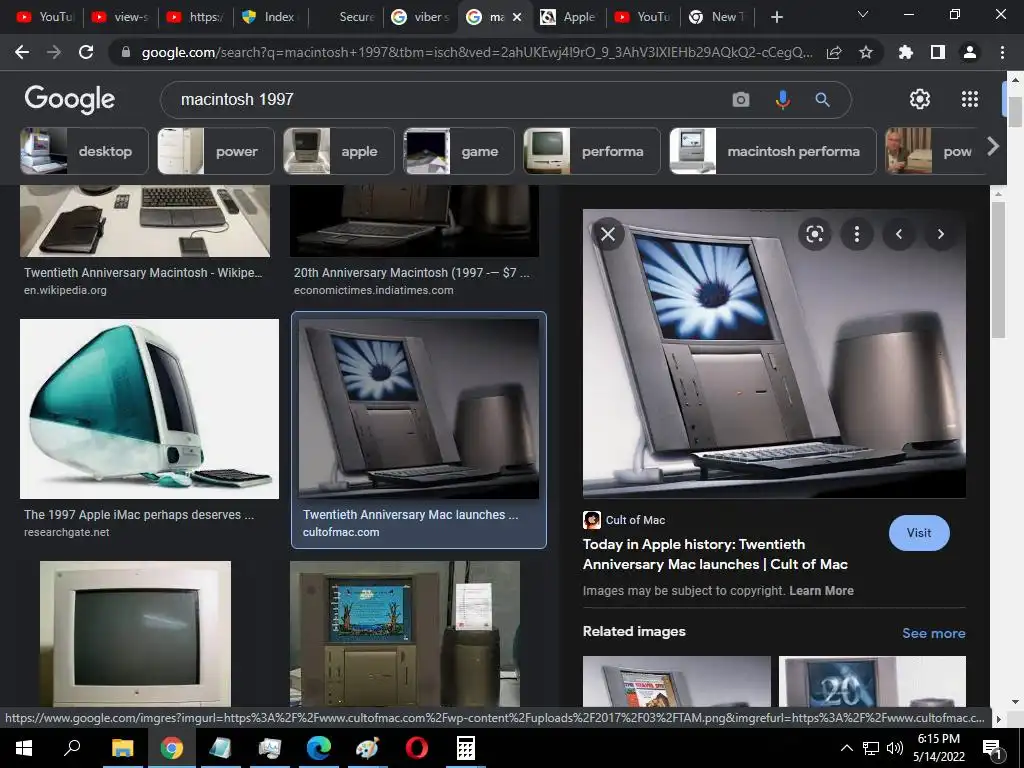Switch to the Apple tab
Screen dimensions: 1024x768
(x=568, y=17)
